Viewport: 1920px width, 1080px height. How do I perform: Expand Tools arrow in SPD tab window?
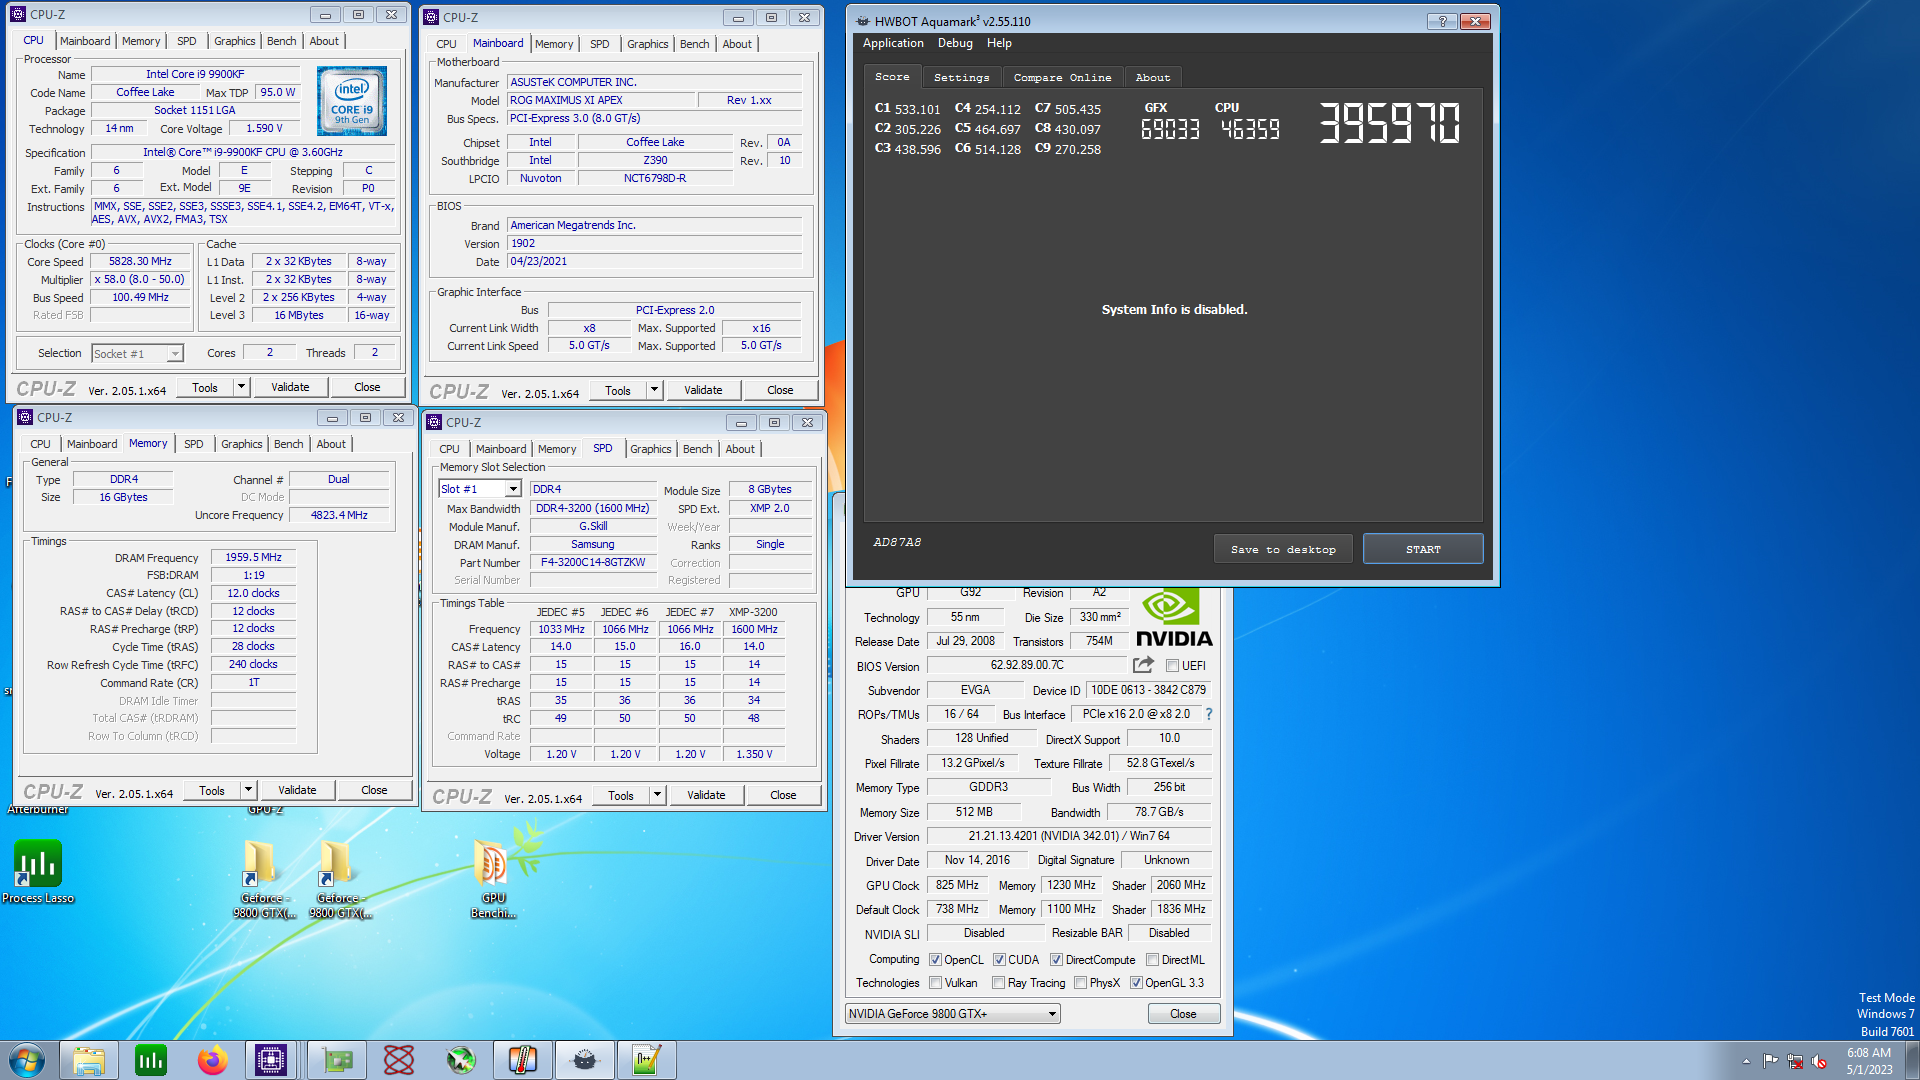657,795
